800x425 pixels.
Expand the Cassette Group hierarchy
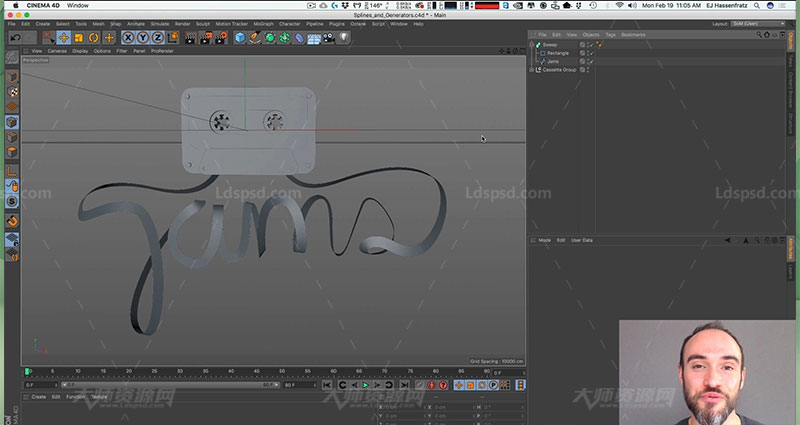[x=532, y=69]
